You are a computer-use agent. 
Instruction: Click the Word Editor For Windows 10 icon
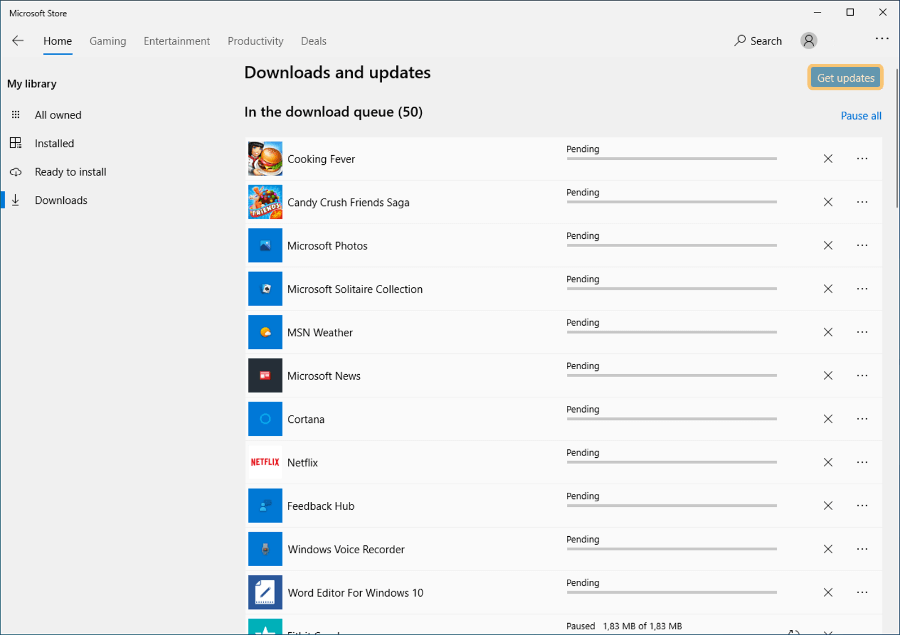tap(265, 593)
